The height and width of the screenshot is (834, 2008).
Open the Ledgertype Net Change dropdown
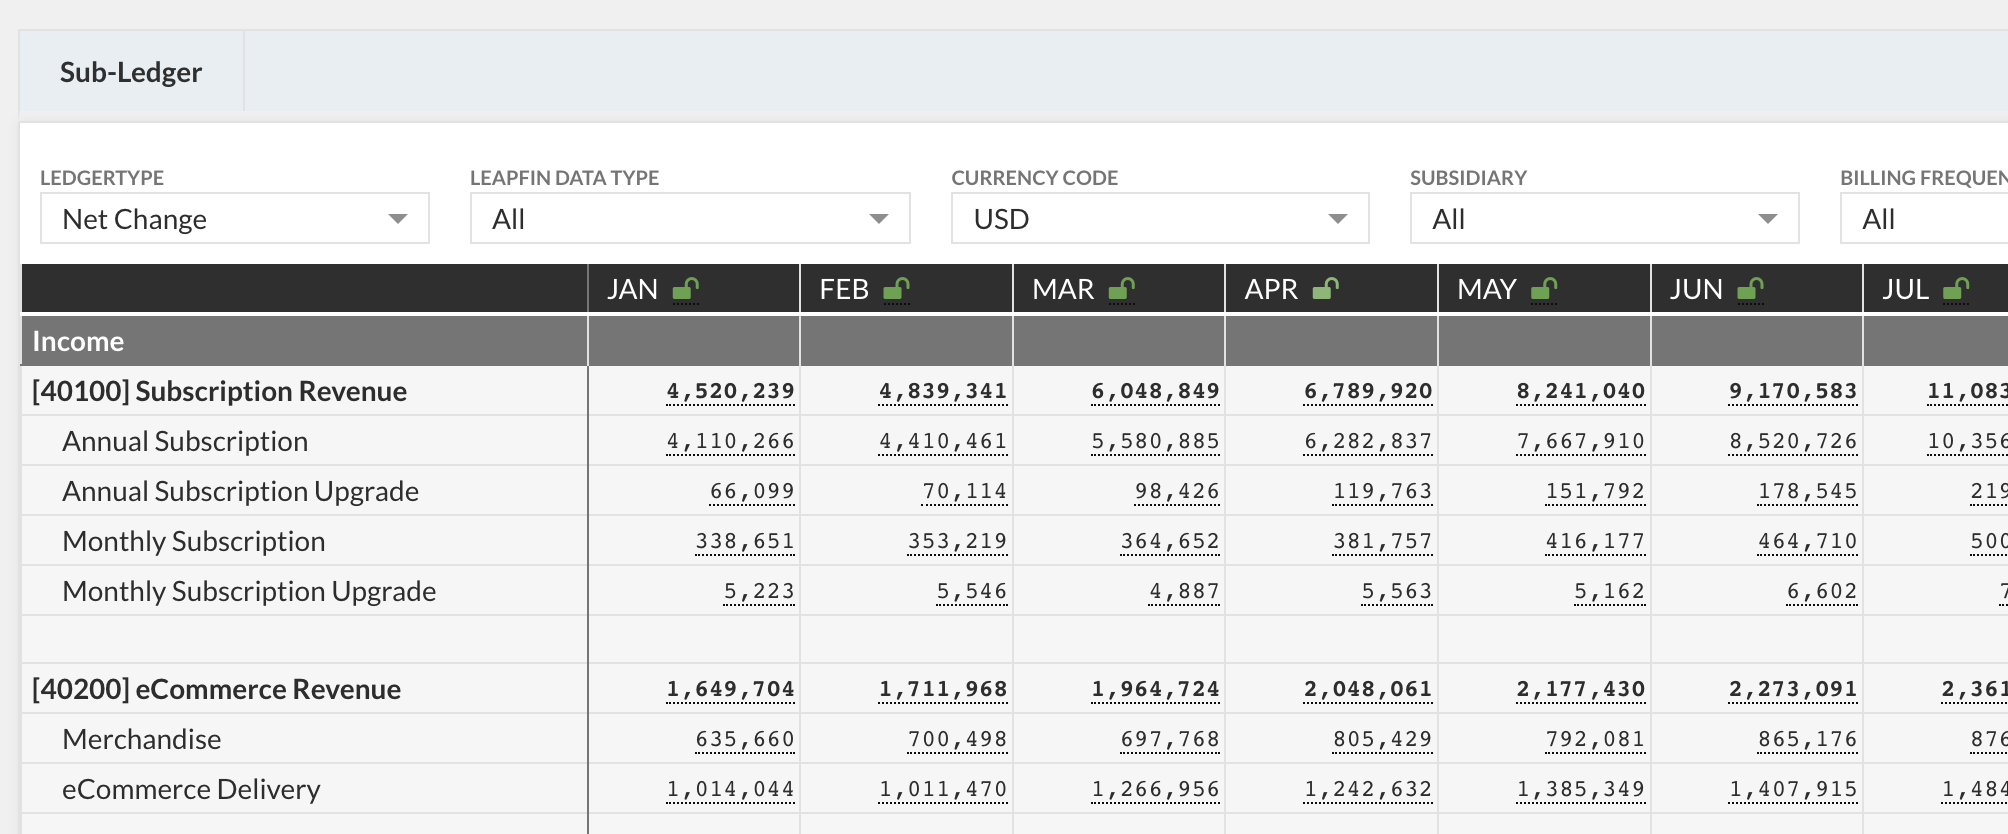coord(235,218)
